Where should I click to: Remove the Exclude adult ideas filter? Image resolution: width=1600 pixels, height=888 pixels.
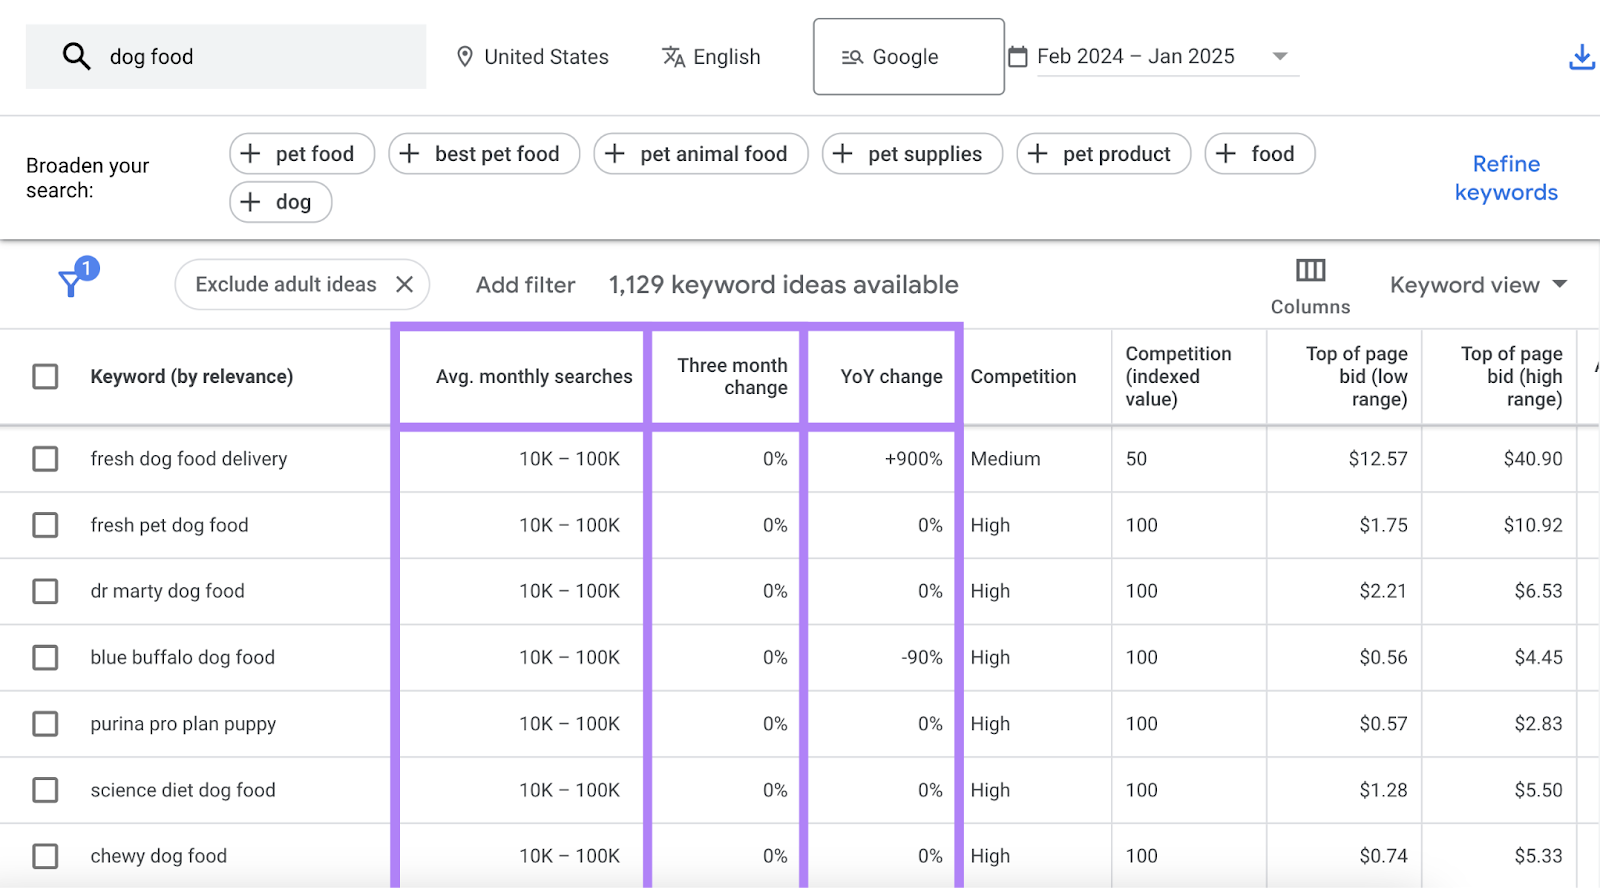click(x=404, y=284)
